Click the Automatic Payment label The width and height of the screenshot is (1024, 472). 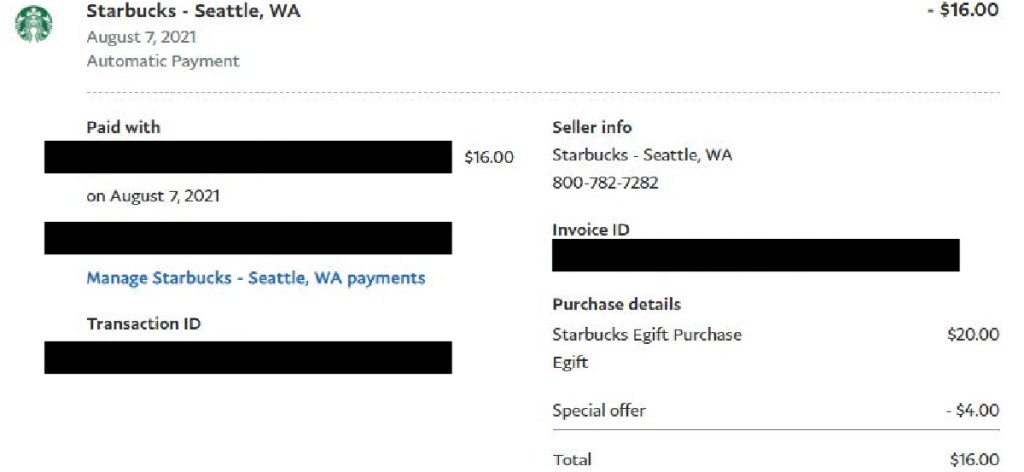[163, 61]
